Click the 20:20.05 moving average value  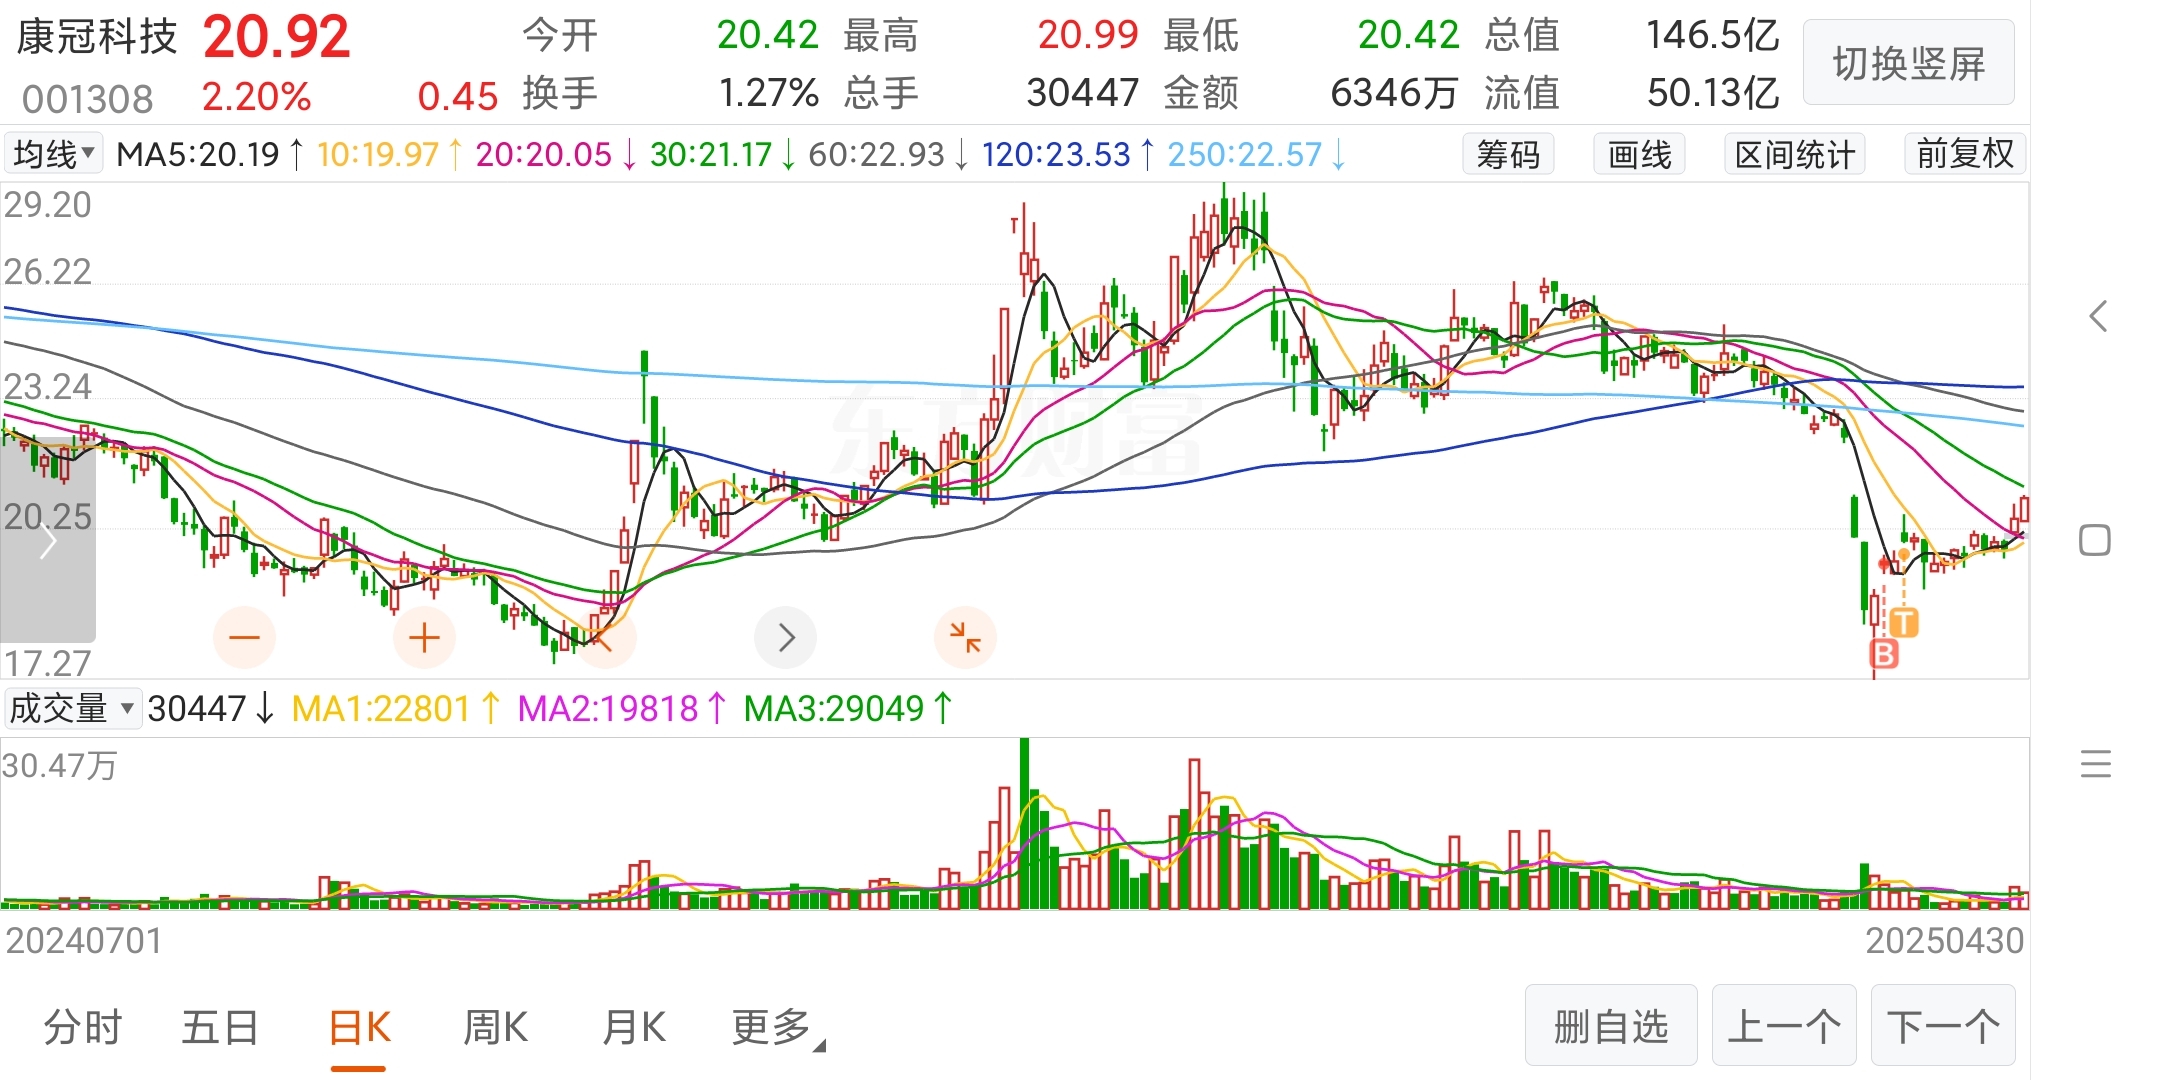point(543,154)
